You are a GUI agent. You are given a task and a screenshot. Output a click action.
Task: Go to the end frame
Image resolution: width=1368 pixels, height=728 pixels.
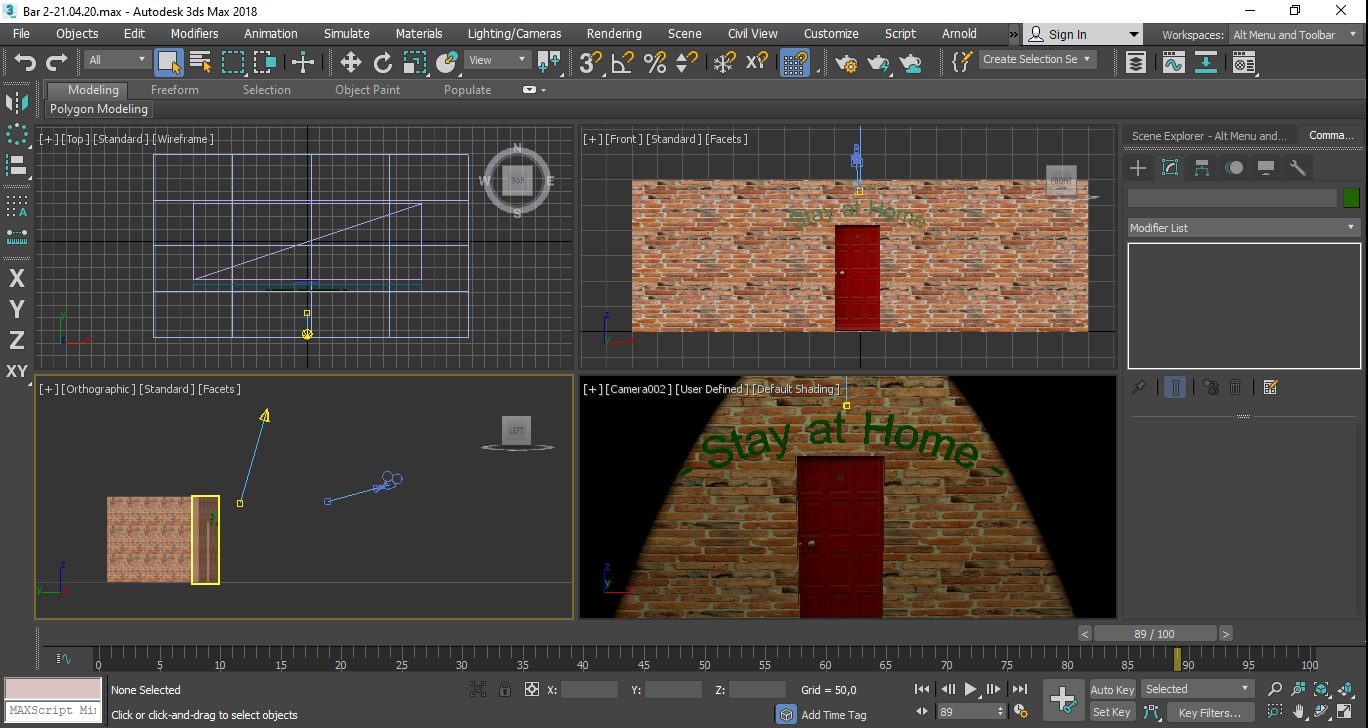pos(1019,689)
